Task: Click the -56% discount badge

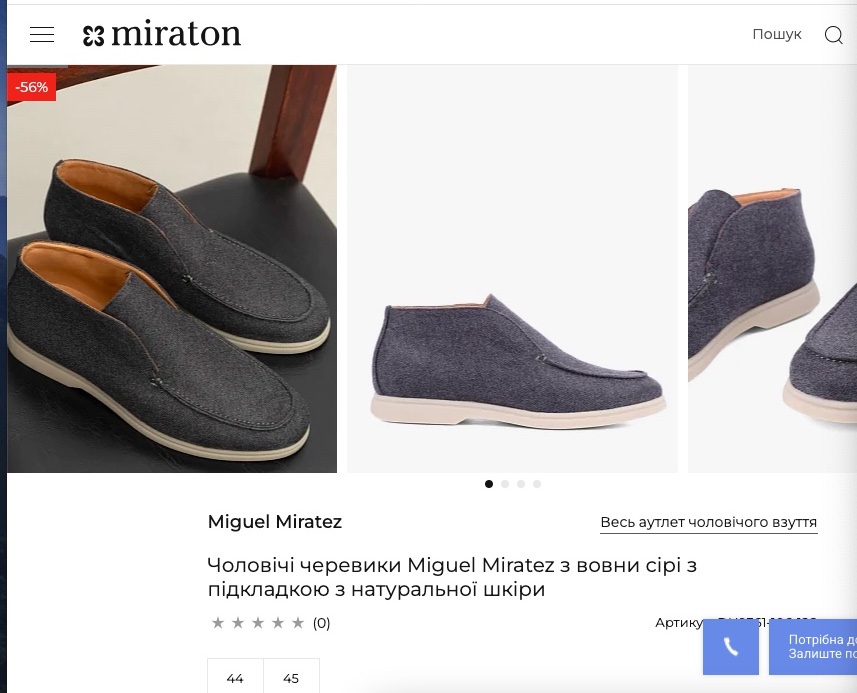Action: (x=32, y=87)
